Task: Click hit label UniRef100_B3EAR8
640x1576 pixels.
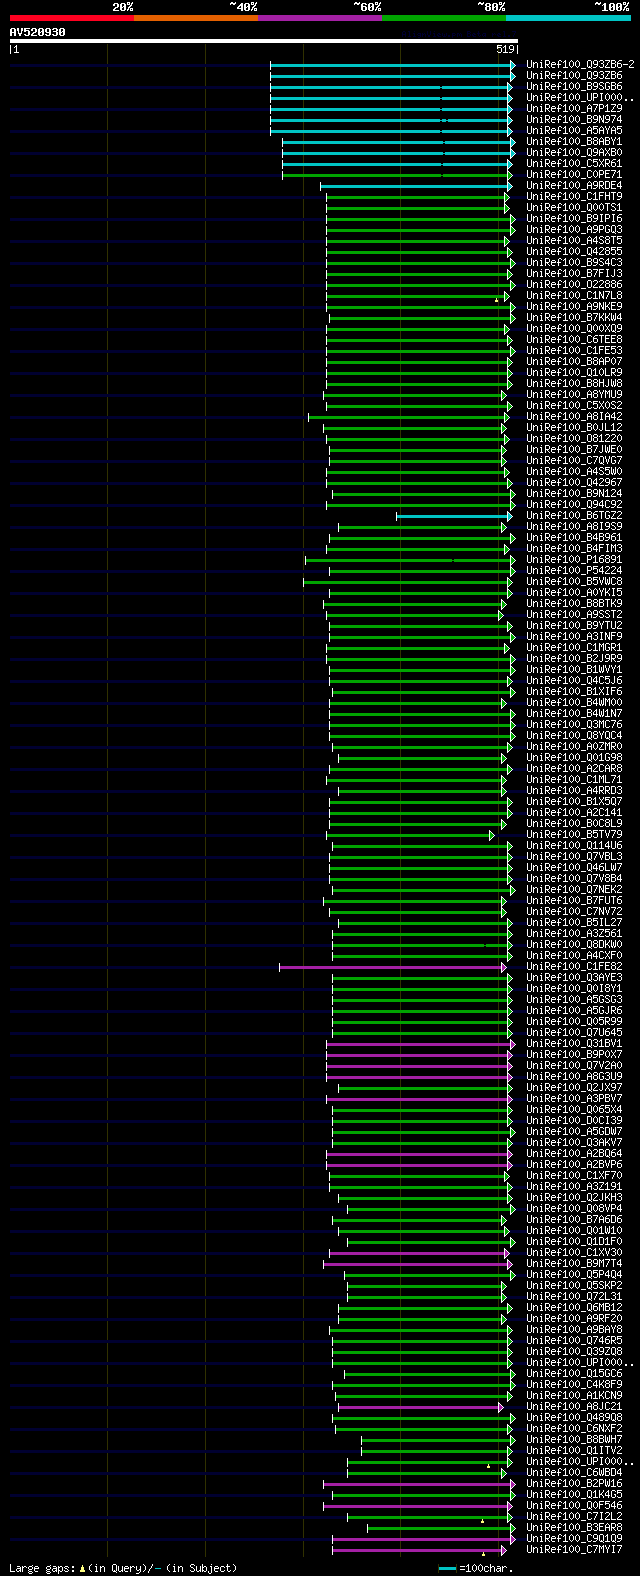Action: [574, 1527]
